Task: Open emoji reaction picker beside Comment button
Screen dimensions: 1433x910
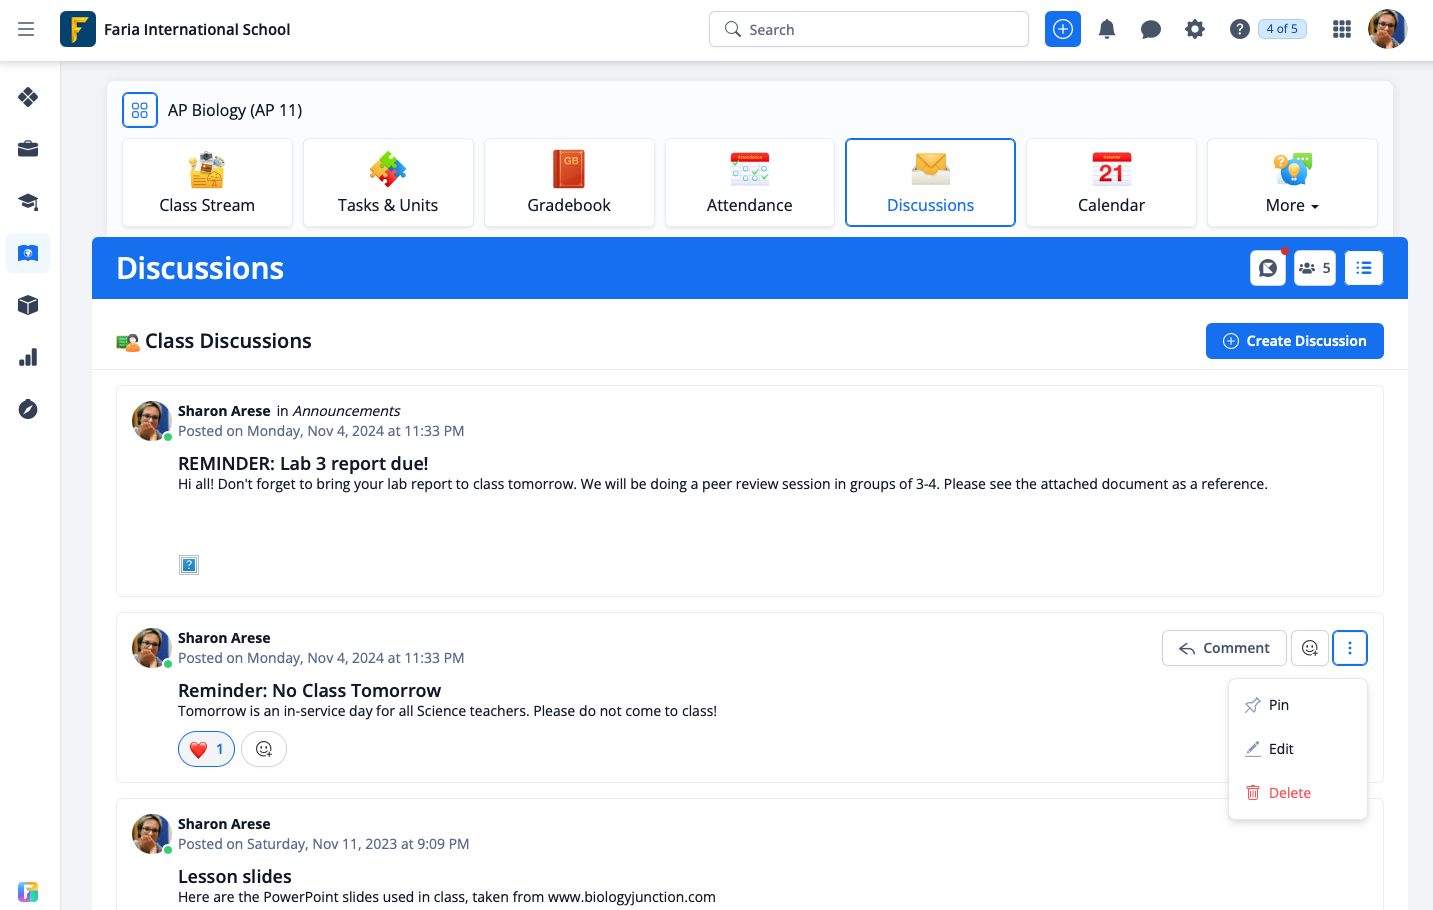Action: pyautogui.click(x=1310, y=648)
